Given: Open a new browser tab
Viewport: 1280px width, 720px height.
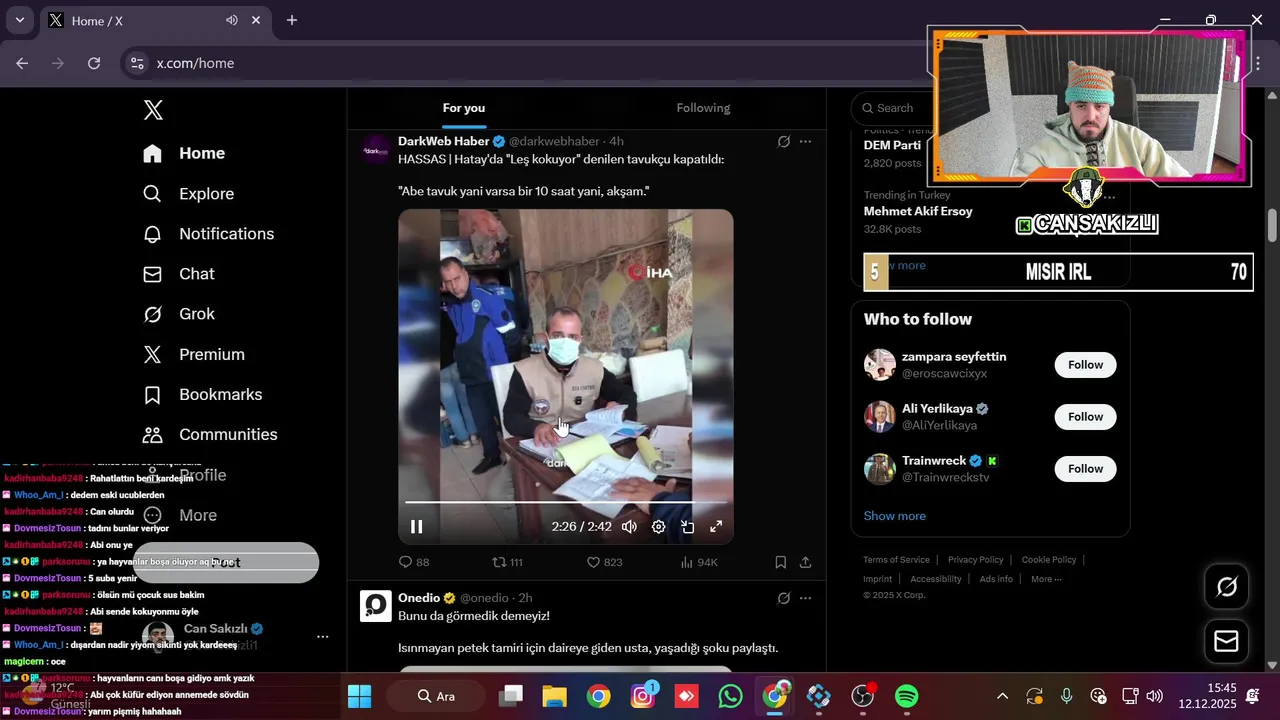Looking at the screenshot, I should pos(292,20).
